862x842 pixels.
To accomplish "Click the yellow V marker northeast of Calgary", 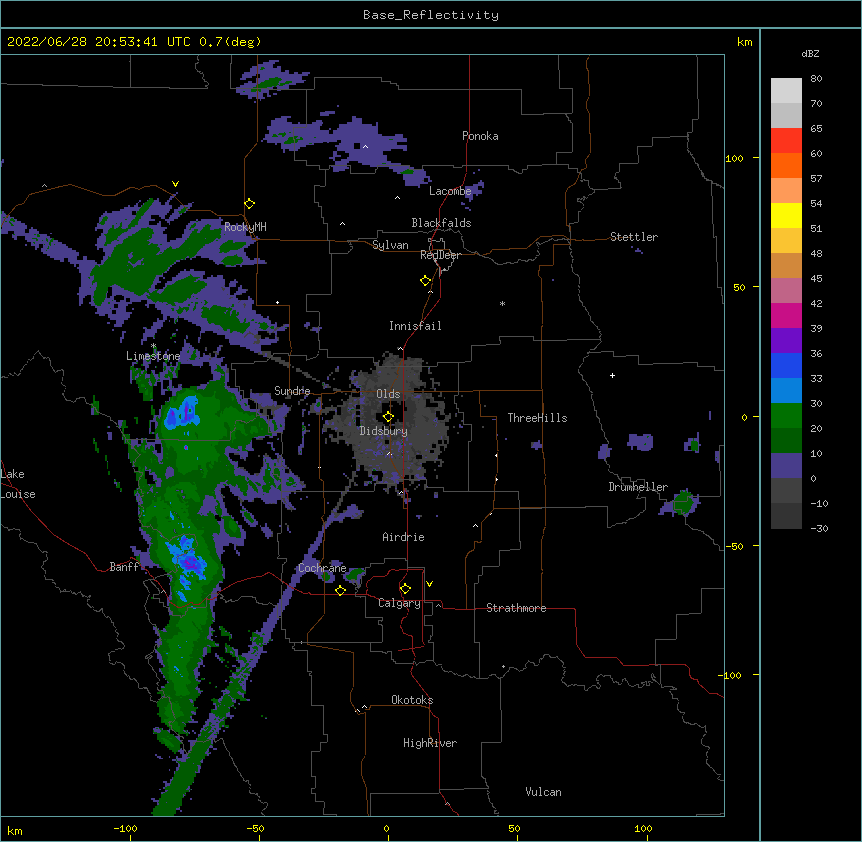I will pos(429,584).
